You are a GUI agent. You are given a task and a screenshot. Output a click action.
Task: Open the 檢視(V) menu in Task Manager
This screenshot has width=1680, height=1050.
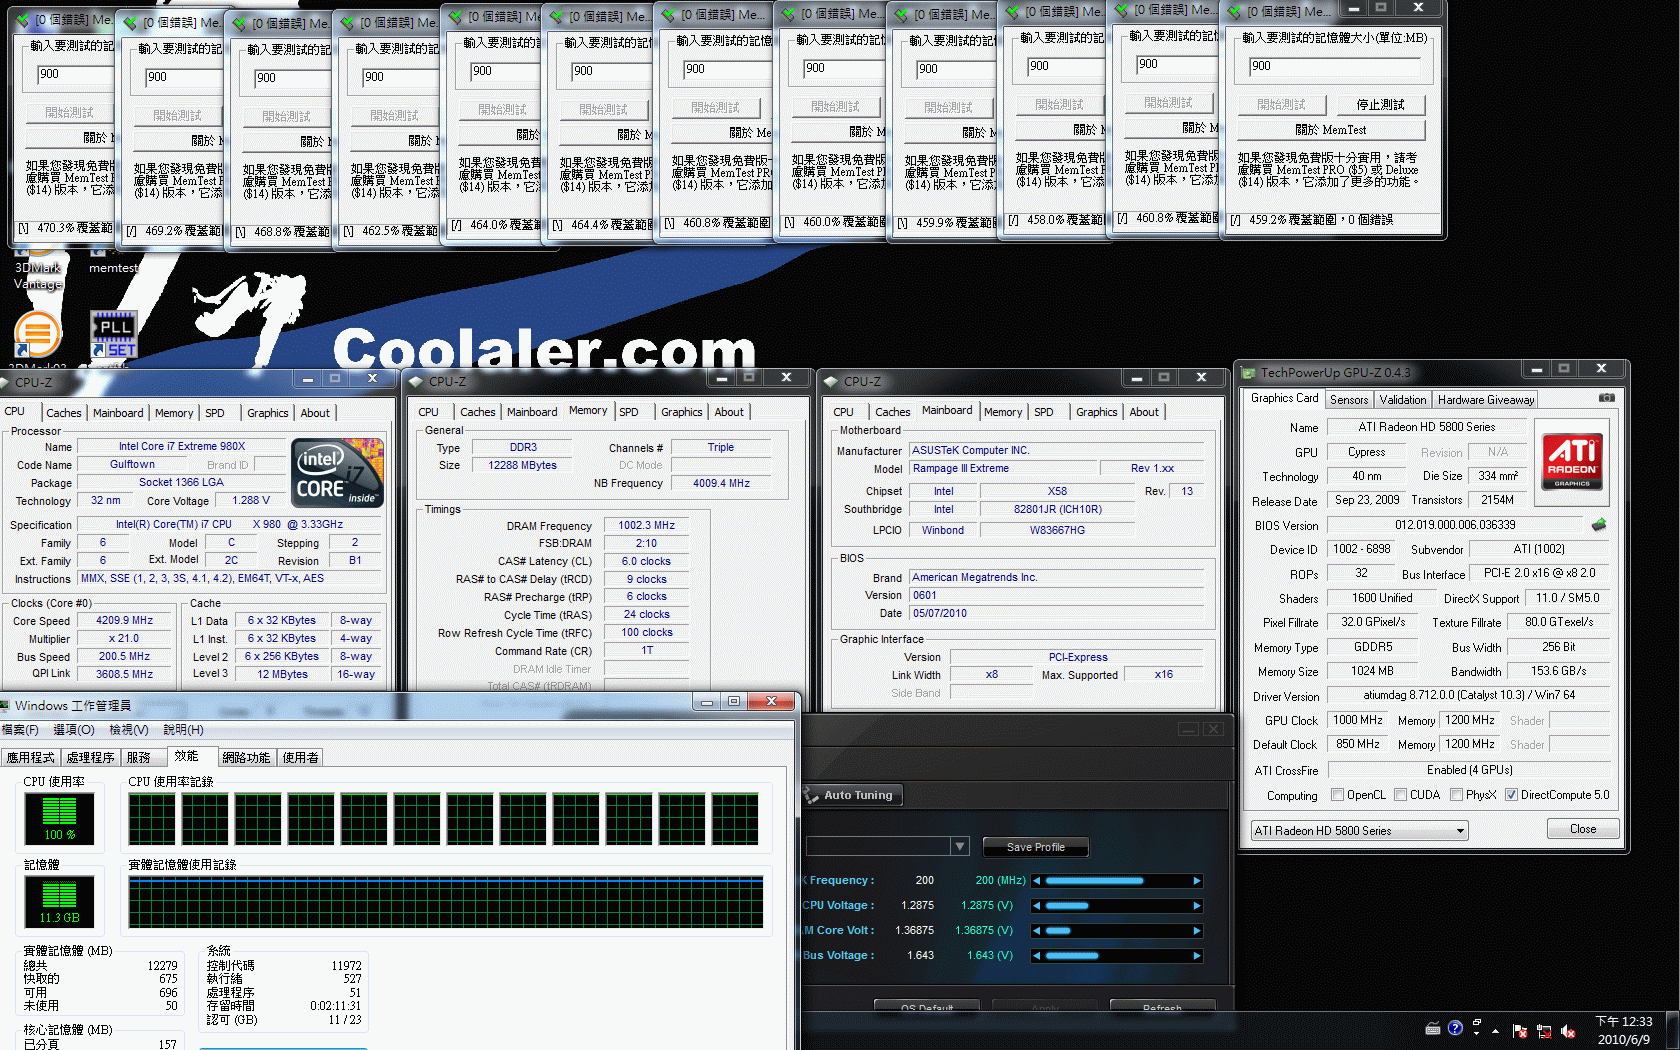point(128,730)
